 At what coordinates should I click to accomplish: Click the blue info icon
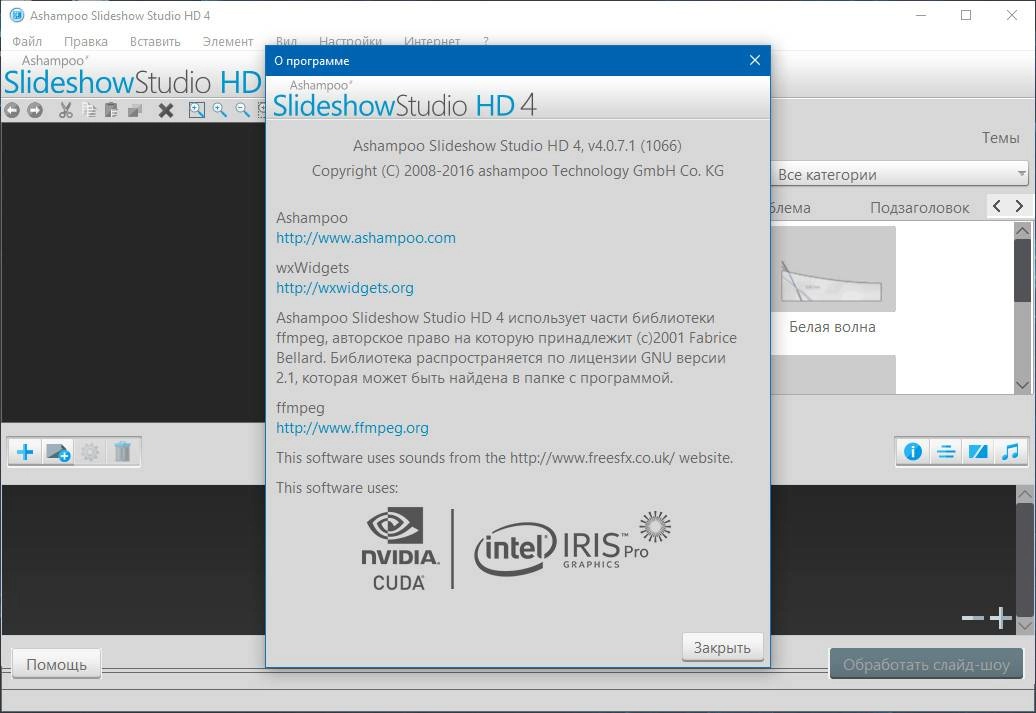pyautogui.click(x=913, y=452)
